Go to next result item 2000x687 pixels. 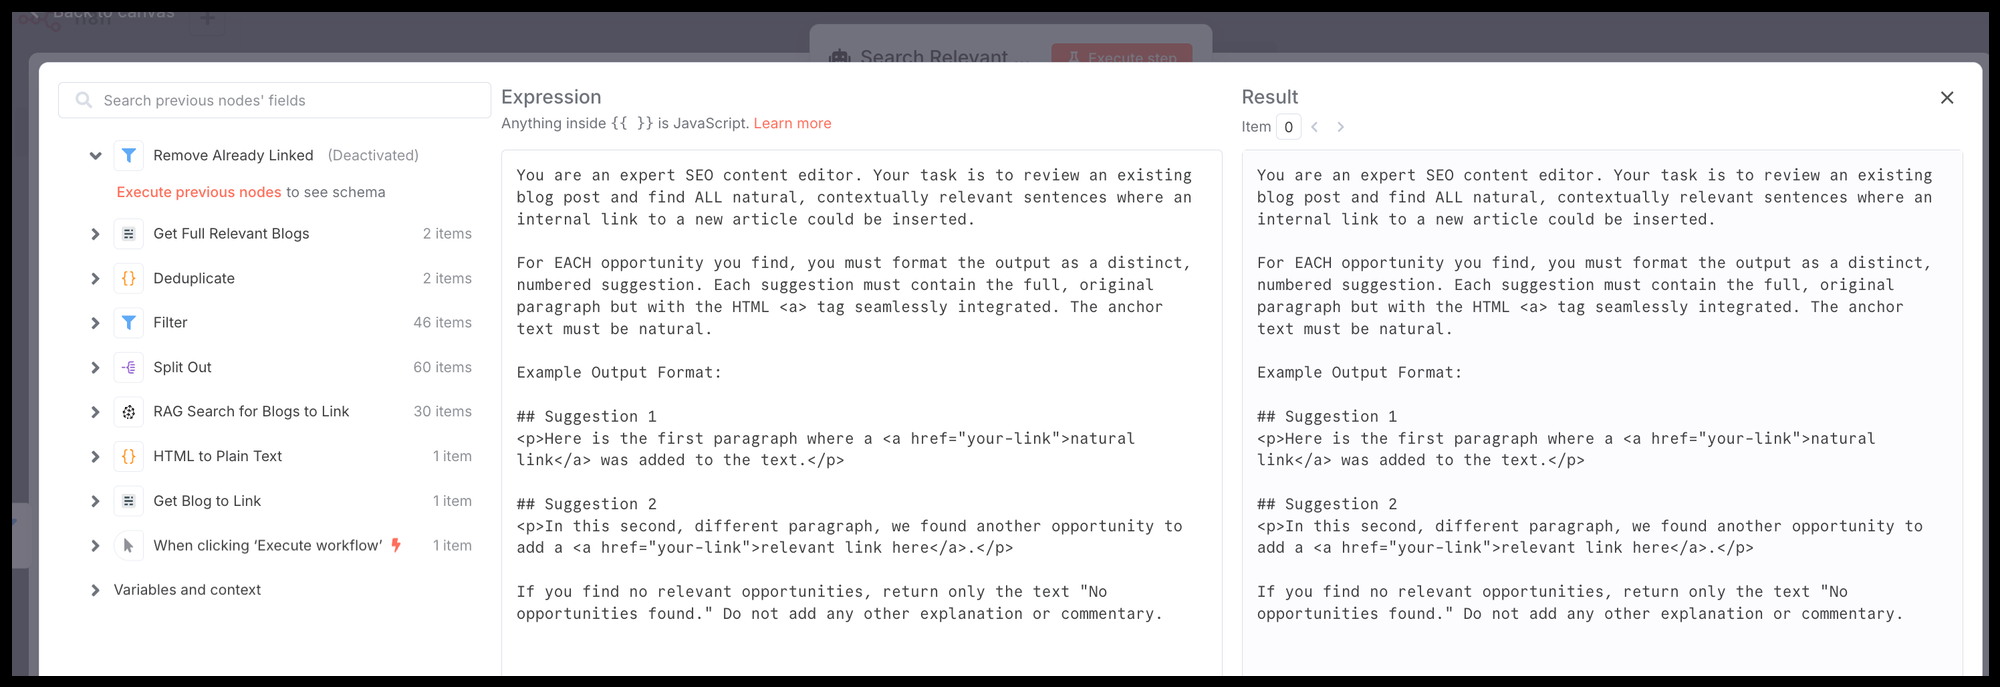pos(1341,127)
